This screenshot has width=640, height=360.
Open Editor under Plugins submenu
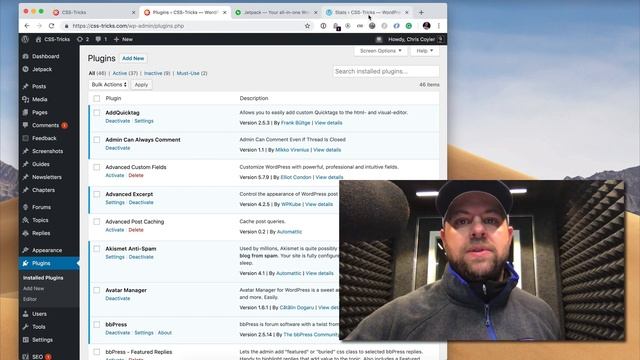(30, 299)
